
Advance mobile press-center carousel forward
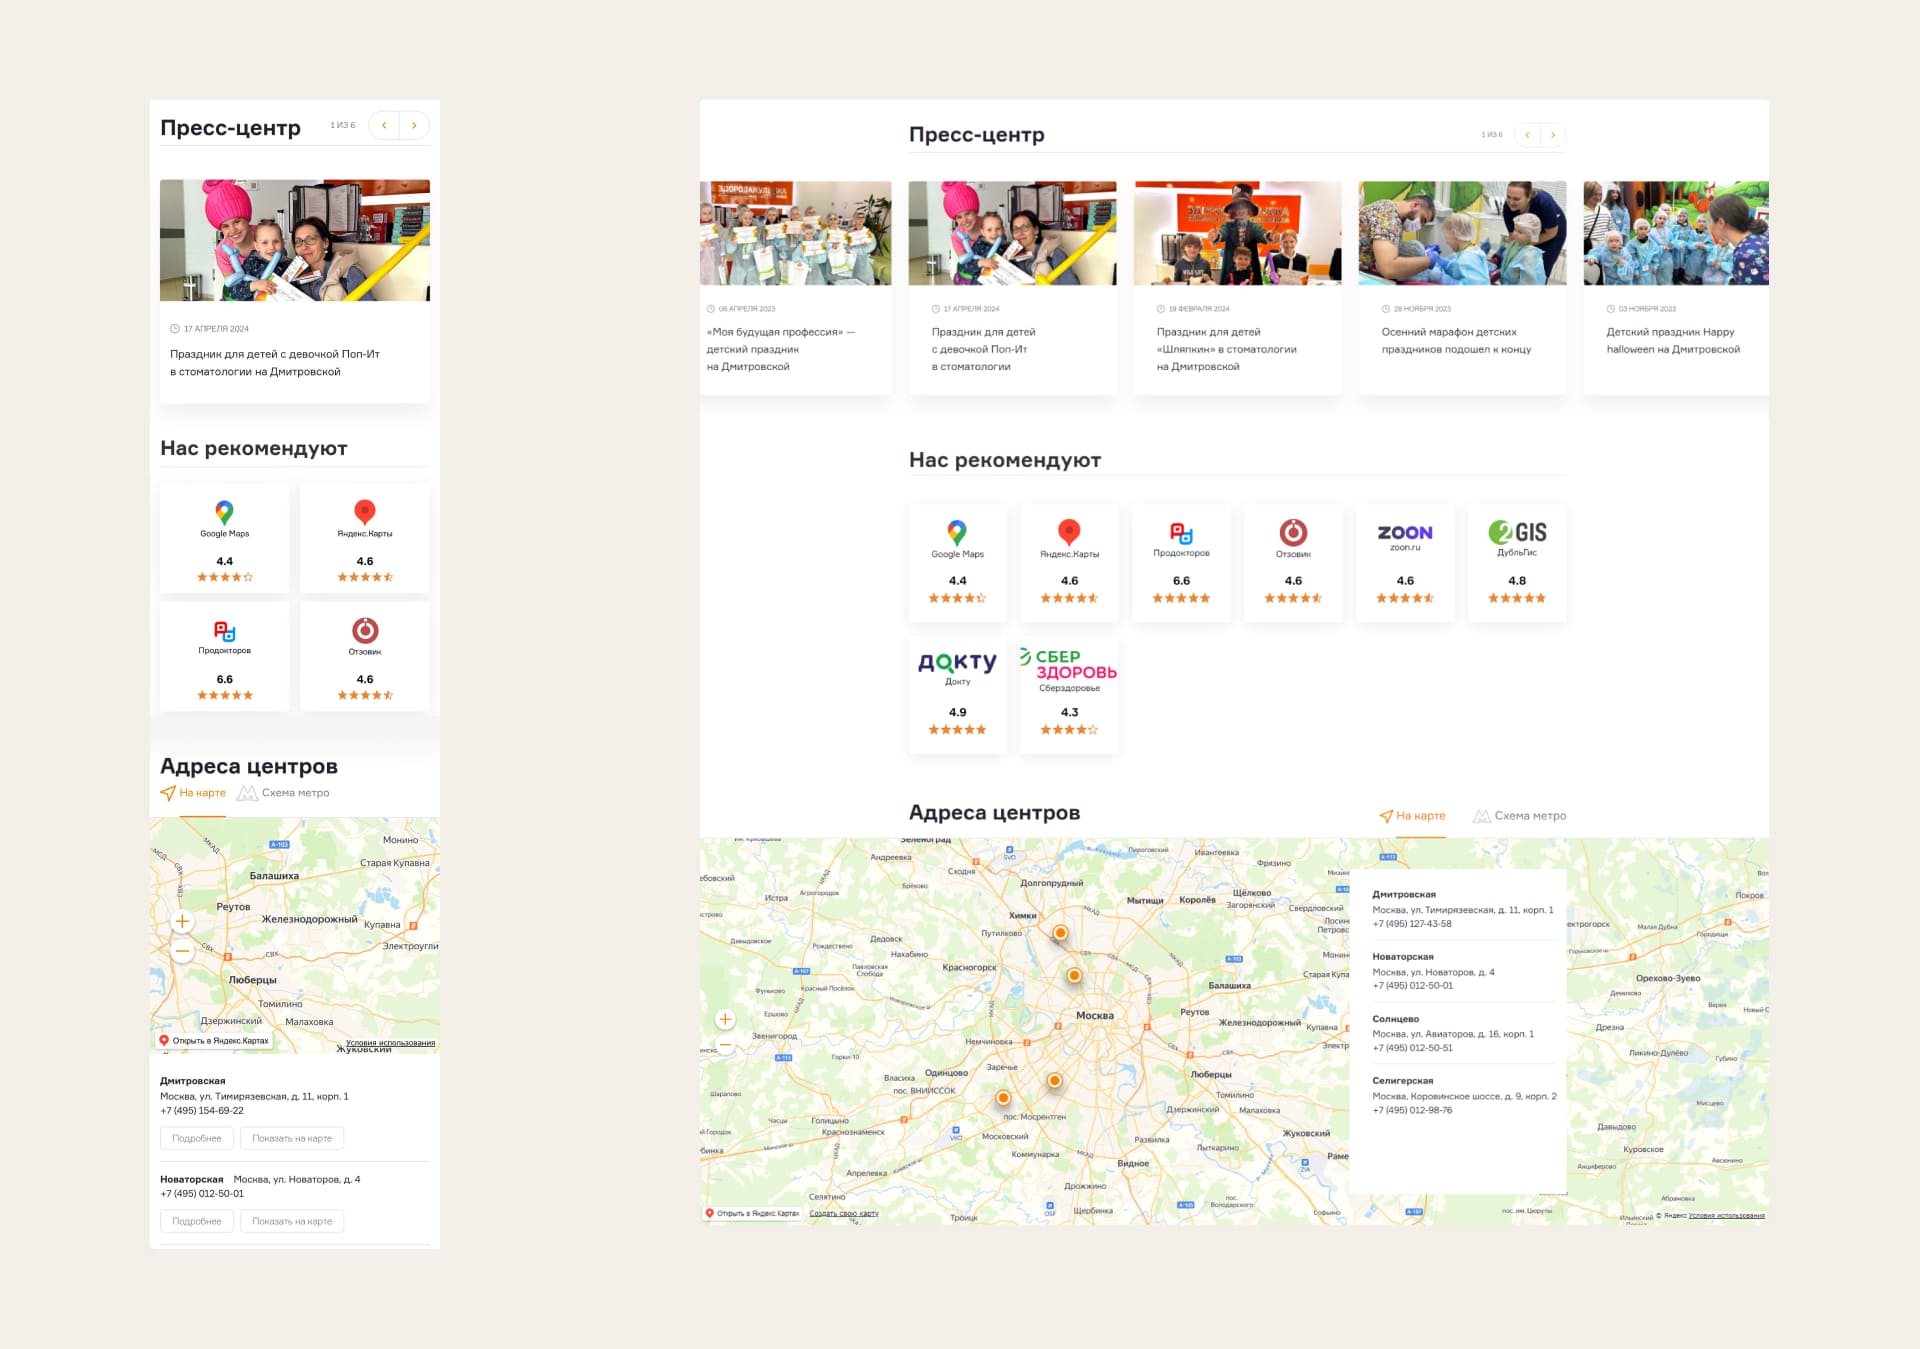[x=414, y=126]
